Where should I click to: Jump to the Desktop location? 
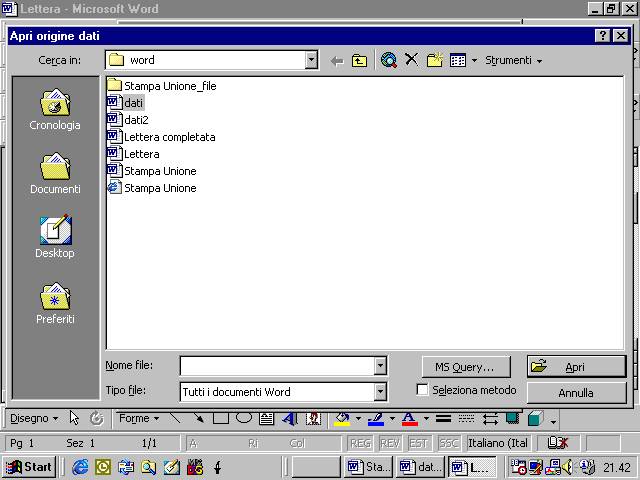tap(55, 237)
